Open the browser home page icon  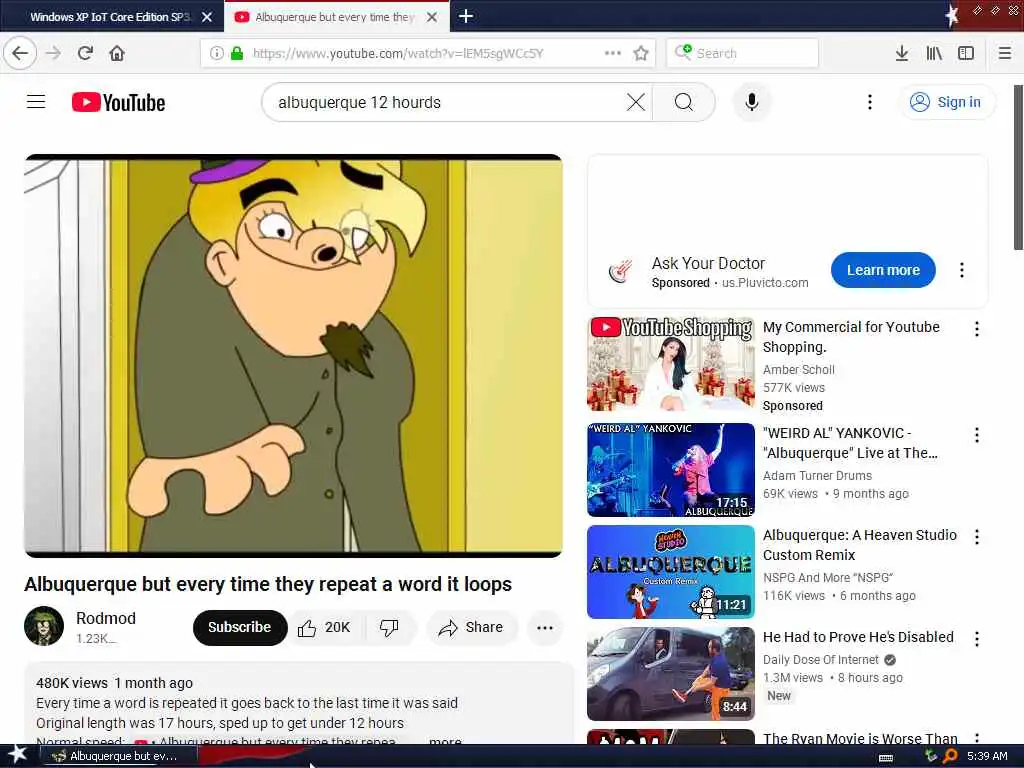click(x=117, y=53)
